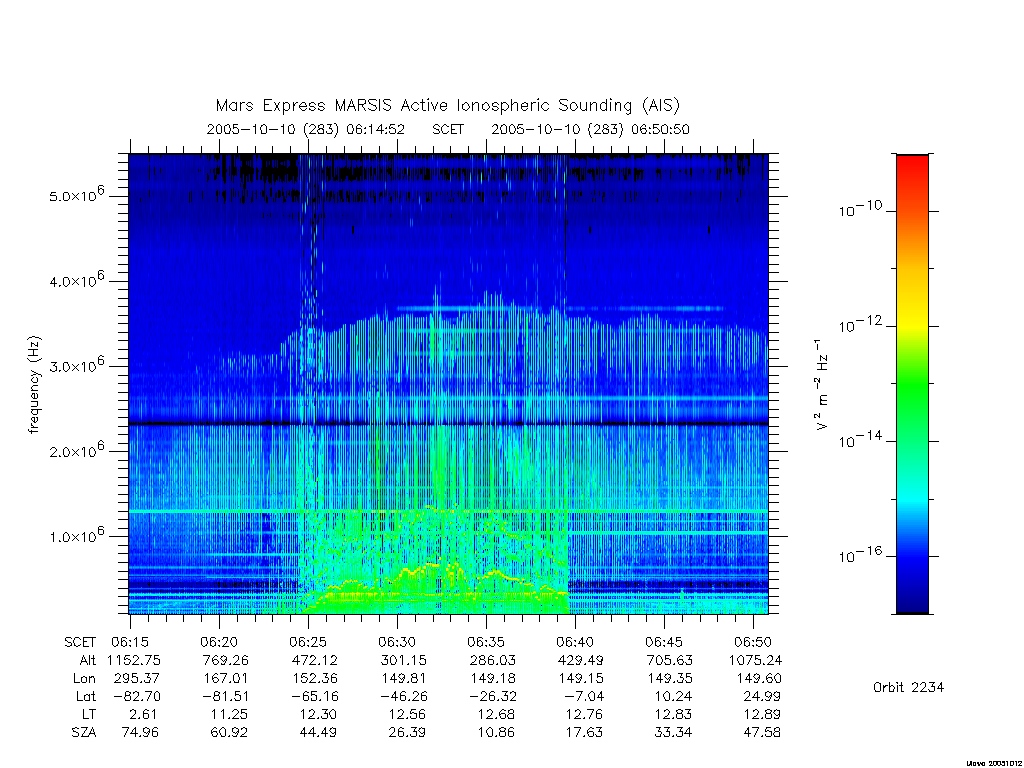
Task: Click the latitude value 24.99
Action: (x=762, y=697)
